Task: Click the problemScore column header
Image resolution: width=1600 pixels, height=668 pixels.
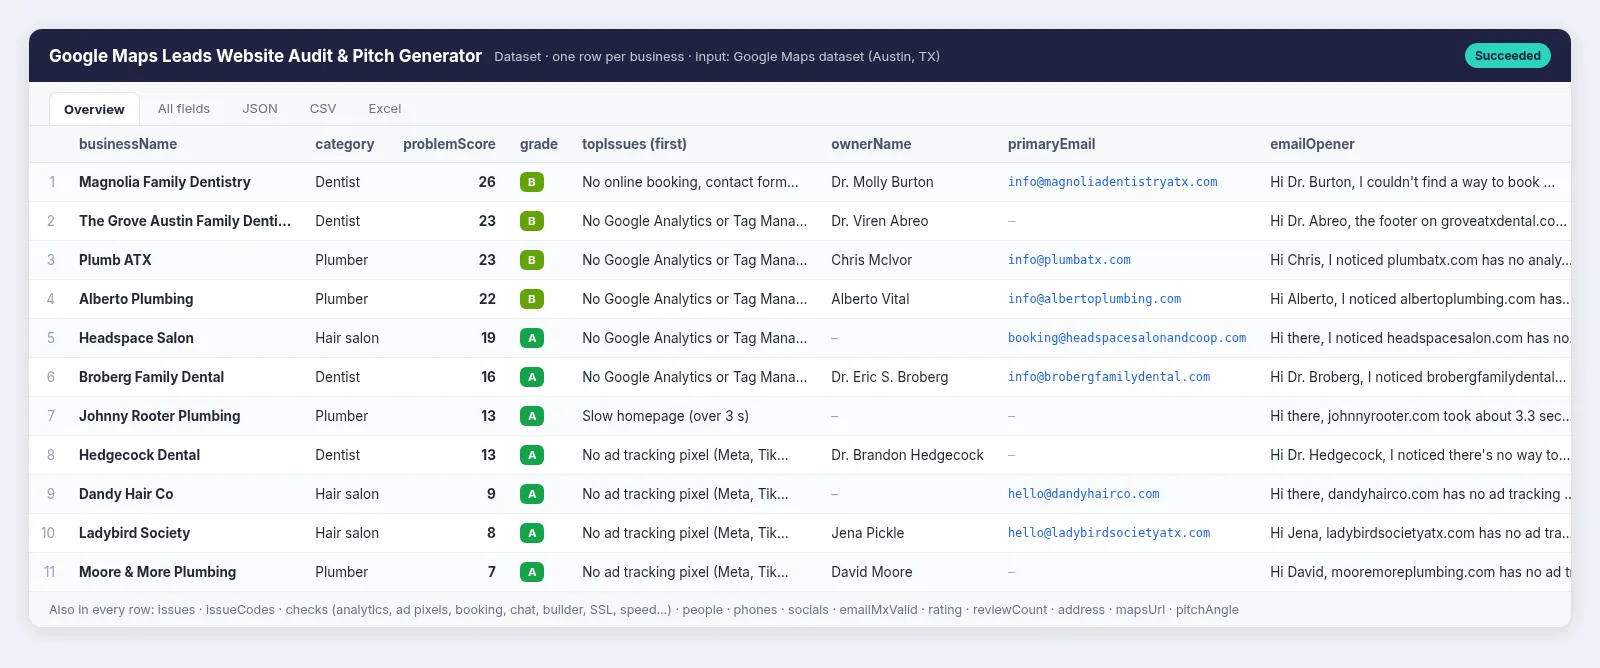Action: 449,144
